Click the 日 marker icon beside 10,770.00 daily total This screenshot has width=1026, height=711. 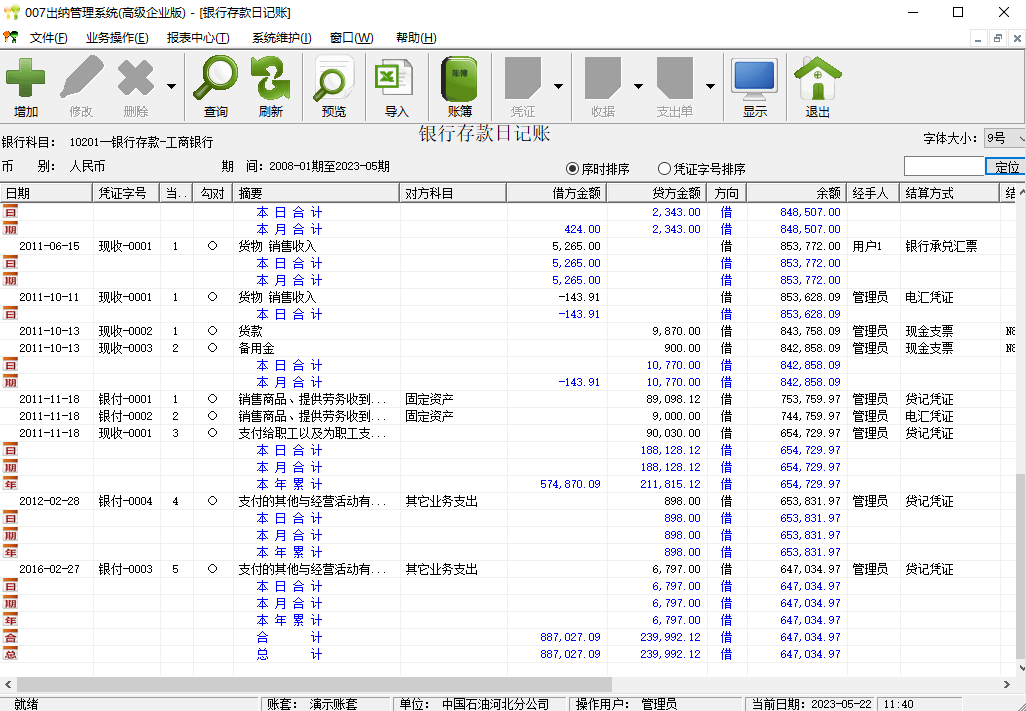[x=10, y=365]
